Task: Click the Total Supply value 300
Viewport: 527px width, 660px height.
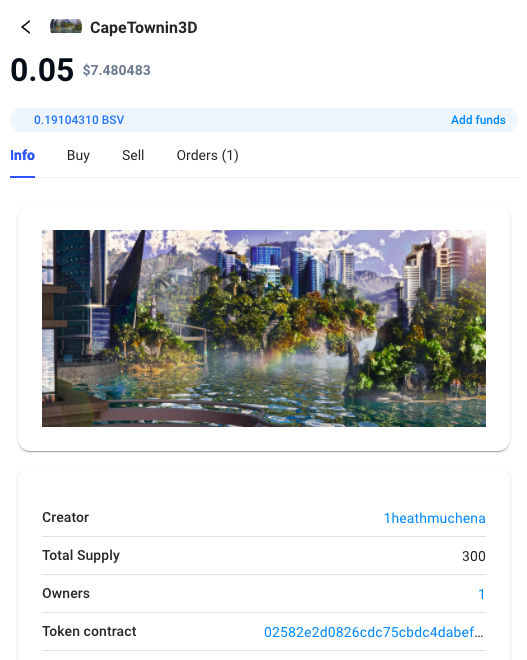Action: 474,556
